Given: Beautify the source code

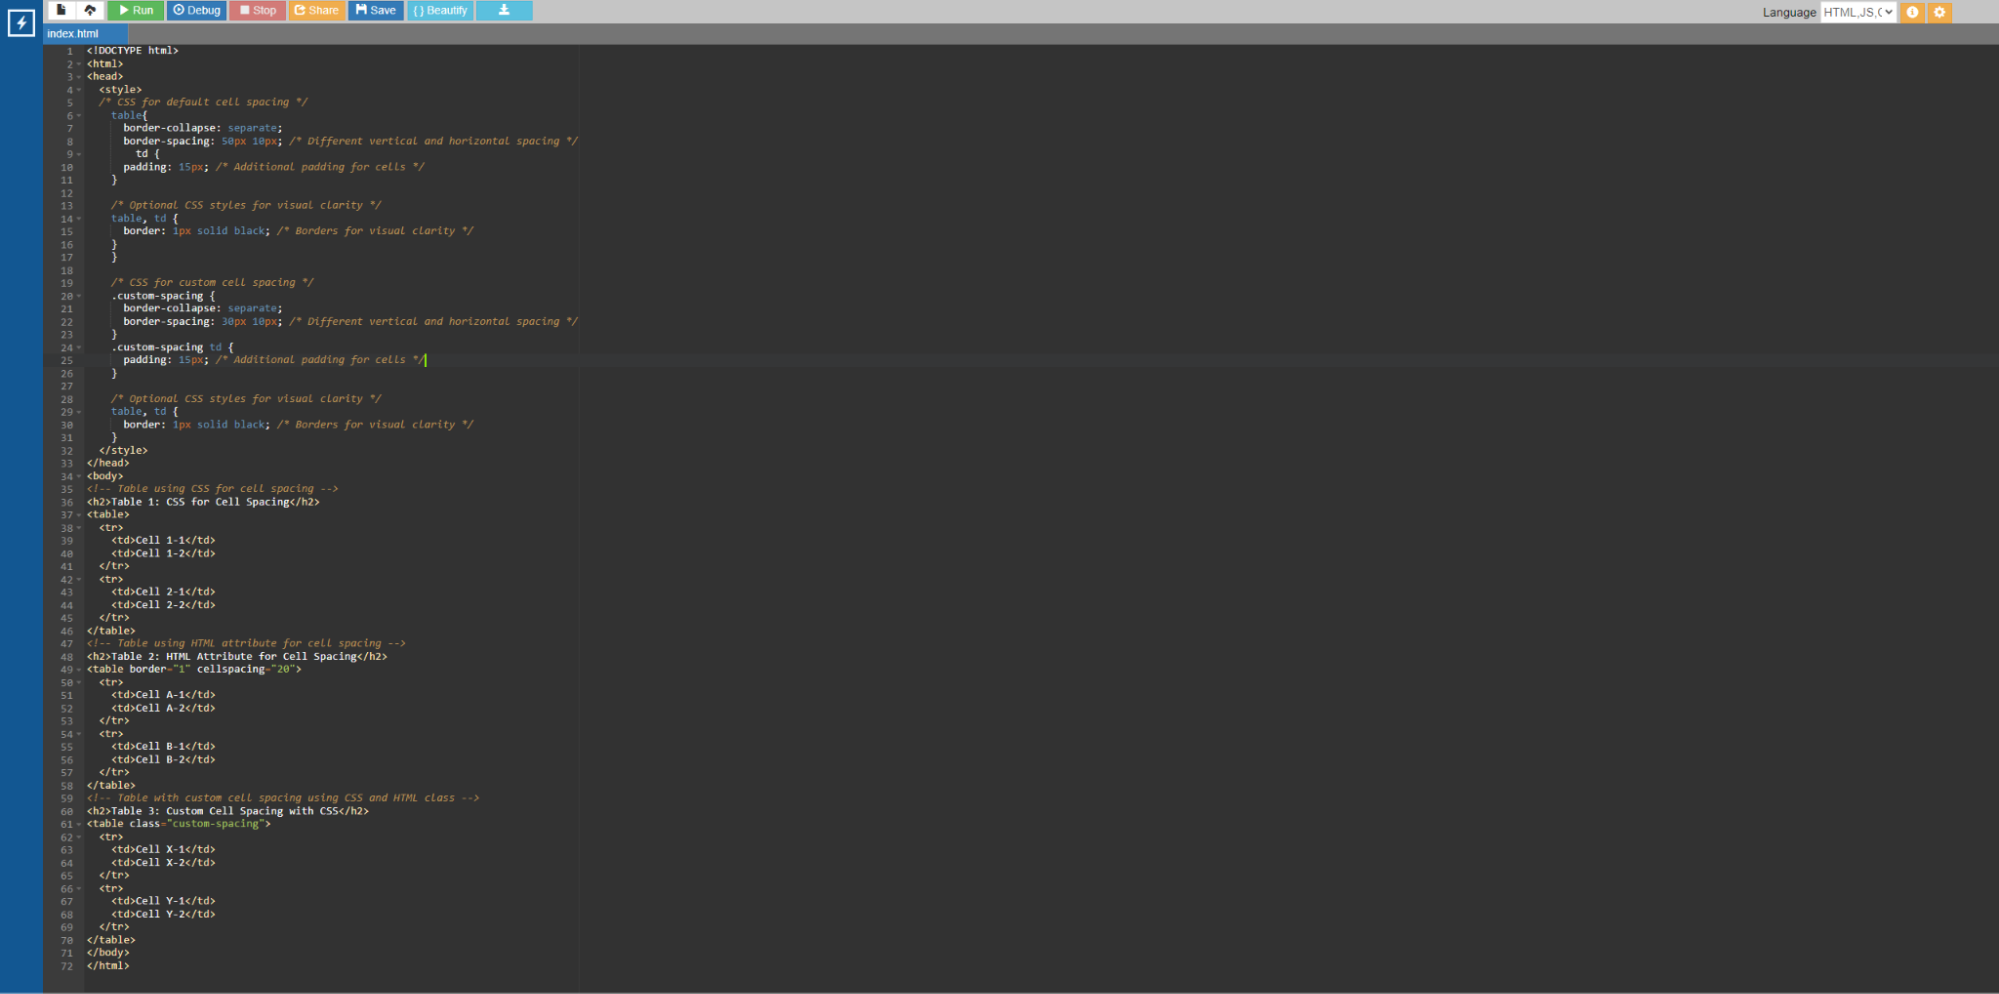Looking at the screenshot, I should pyautogui.click(x=440, y=10).
